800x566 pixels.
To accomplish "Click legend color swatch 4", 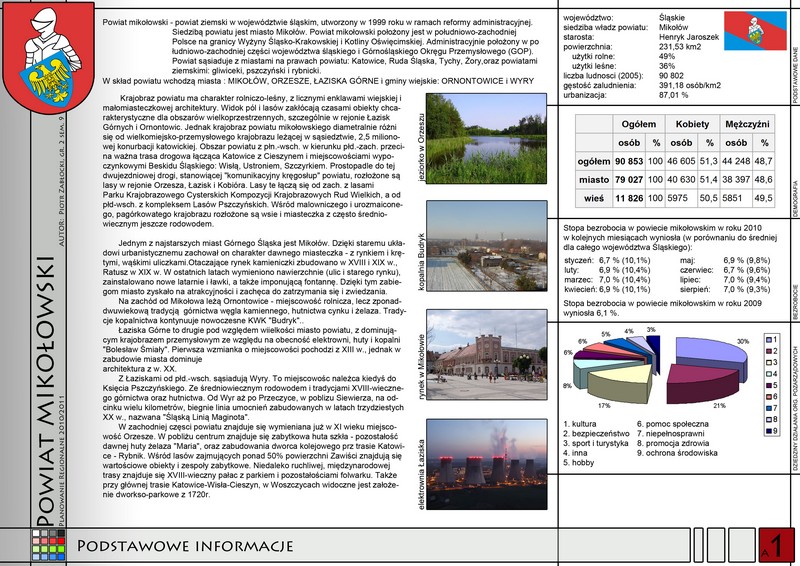I will point(769,374).
